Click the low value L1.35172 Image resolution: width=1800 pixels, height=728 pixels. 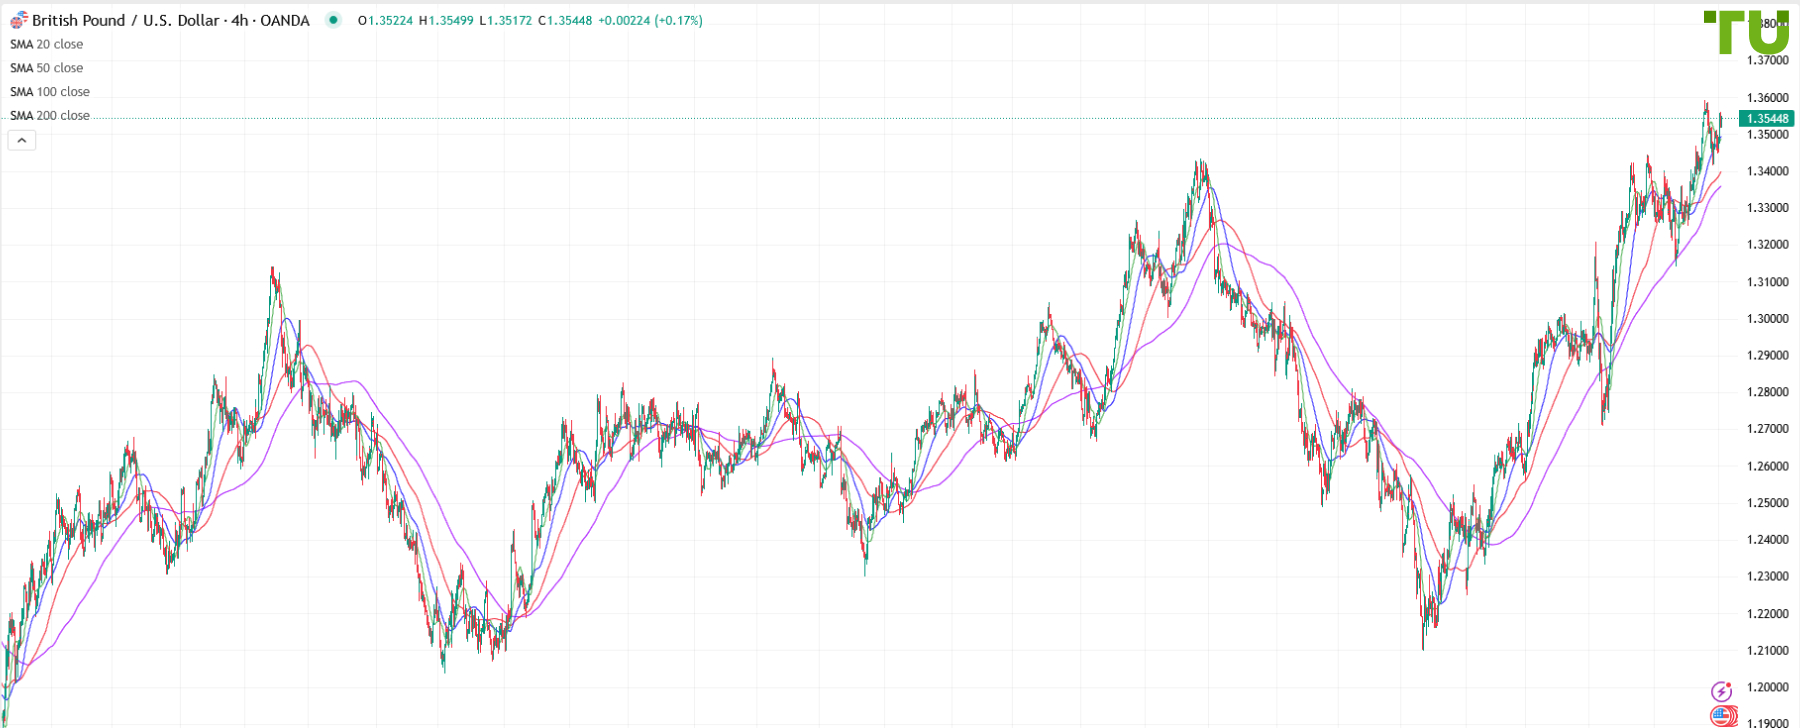pos(505,20)
